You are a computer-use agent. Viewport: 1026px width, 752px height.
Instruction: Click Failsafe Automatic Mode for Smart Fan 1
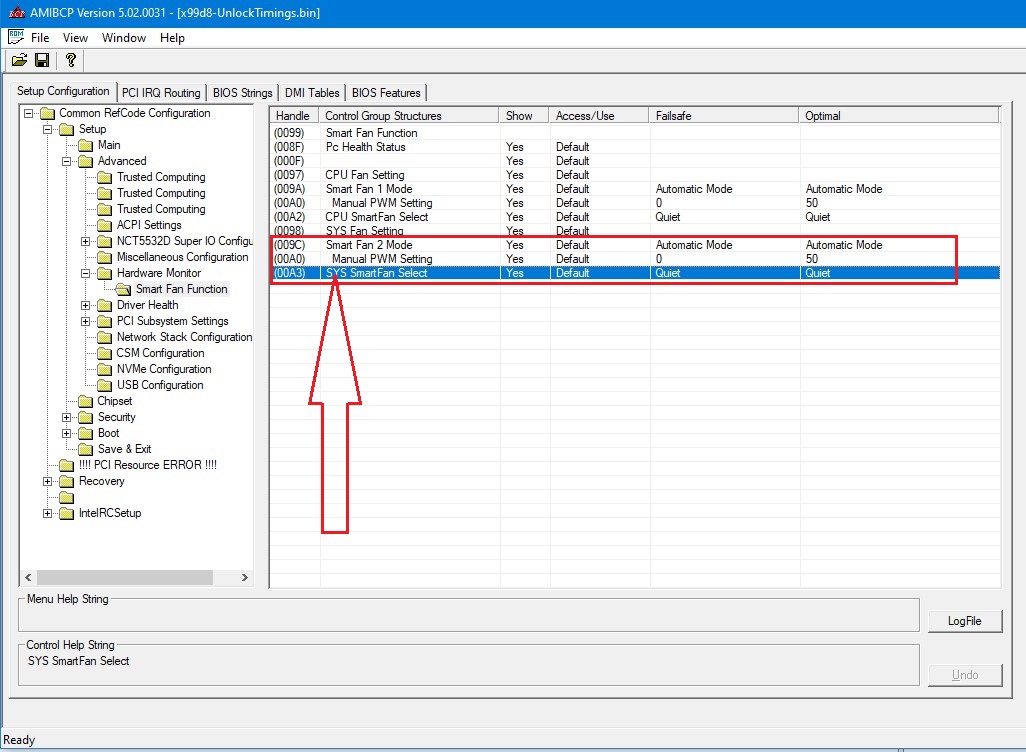coord(694,189)
